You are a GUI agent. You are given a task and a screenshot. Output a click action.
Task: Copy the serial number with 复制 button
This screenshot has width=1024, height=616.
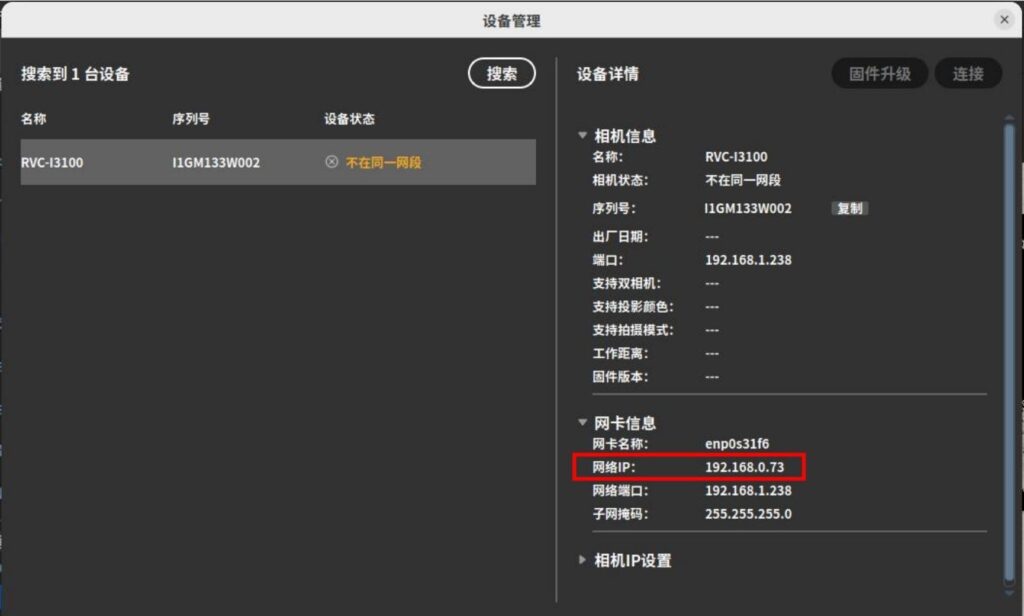[x=850, y=208]
